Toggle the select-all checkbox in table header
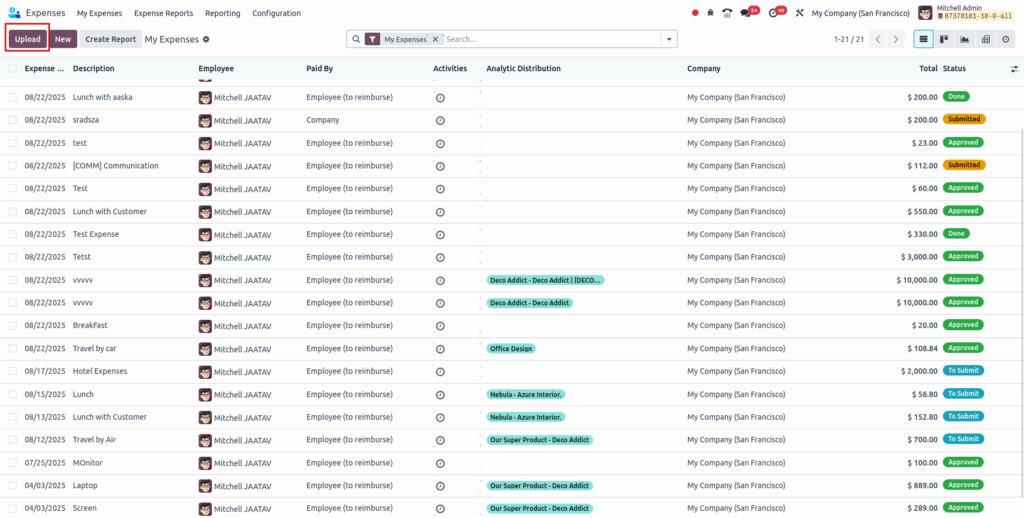 (x=13, y=69)
